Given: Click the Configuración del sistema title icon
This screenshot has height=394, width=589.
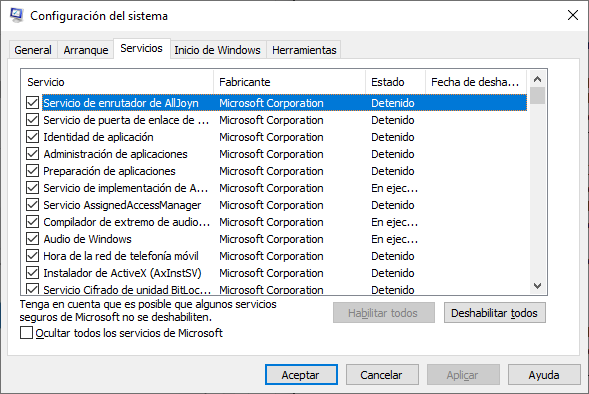Looking at the screenshot, I should (17, 15).
